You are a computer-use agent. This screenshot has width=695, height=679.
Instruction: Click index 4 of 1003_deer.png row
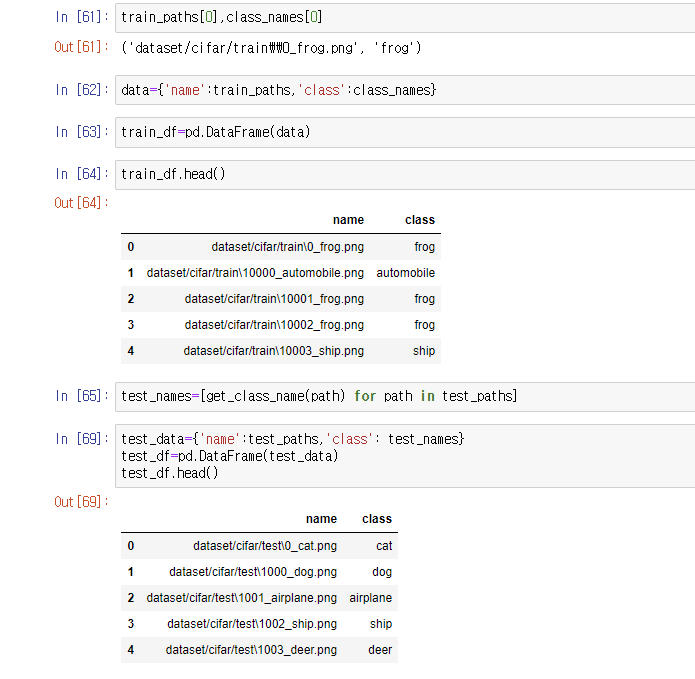coord(131,650)
